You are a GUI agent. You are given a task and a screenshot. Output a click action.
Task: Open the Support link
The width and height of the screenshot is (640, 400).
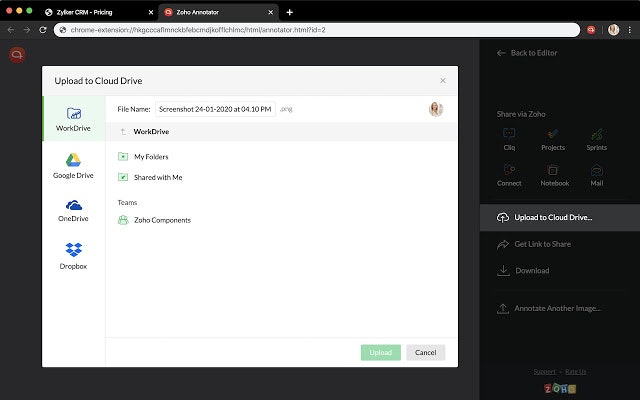(x=544, y=371)
